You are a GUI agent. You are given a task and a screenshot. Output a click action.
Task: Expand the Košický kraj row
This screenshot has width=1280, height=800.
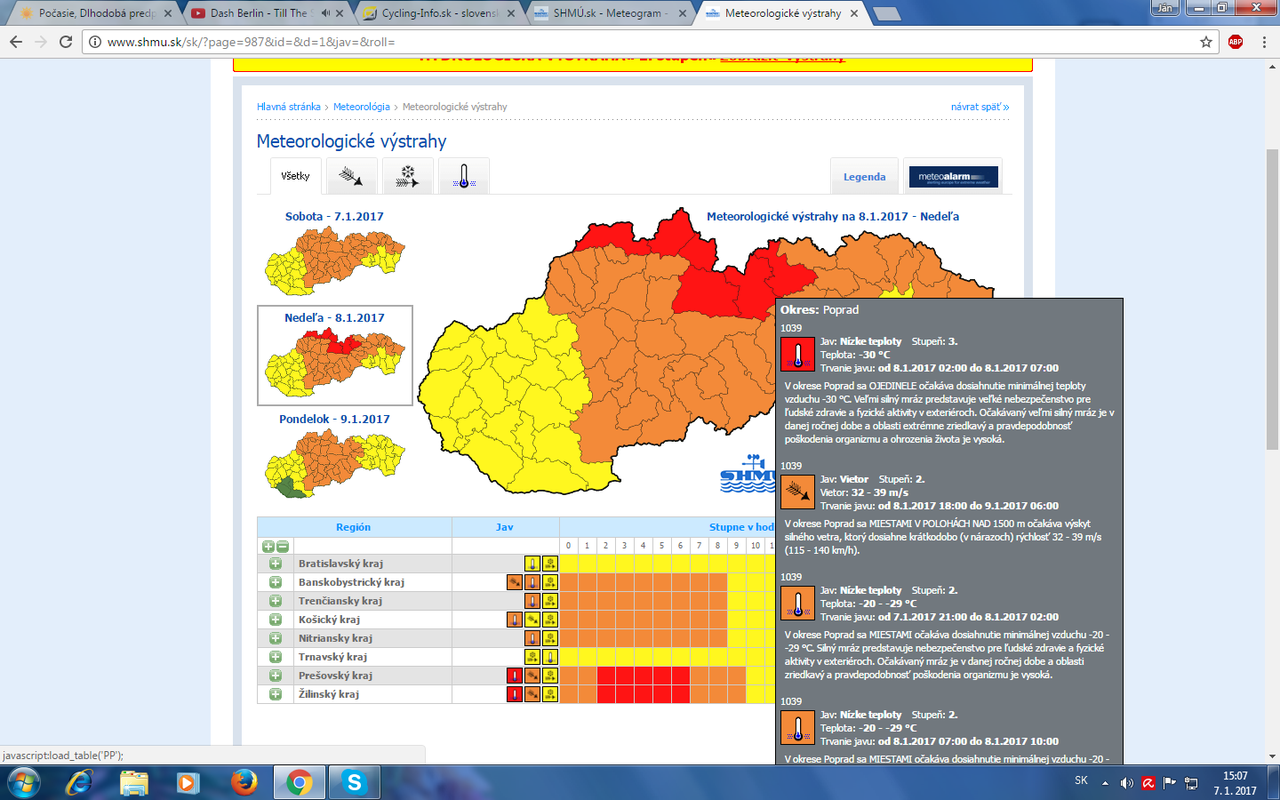click(x=275, y=620)
